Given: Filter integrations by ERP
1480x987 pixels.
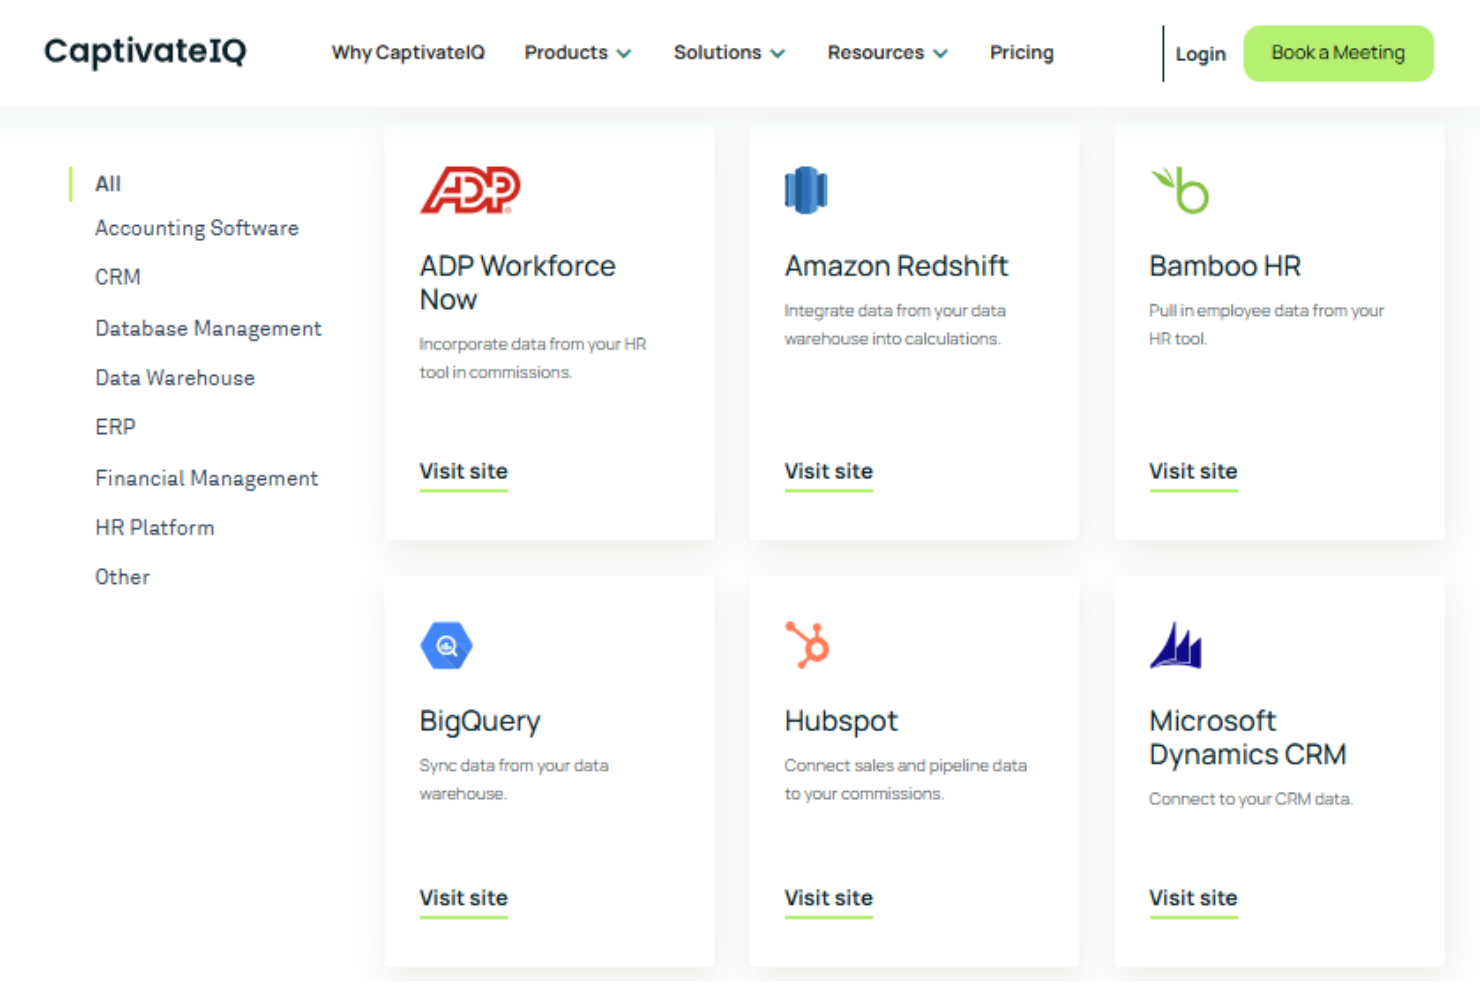Looking at the screenshot, I should (x=115, y=427).
